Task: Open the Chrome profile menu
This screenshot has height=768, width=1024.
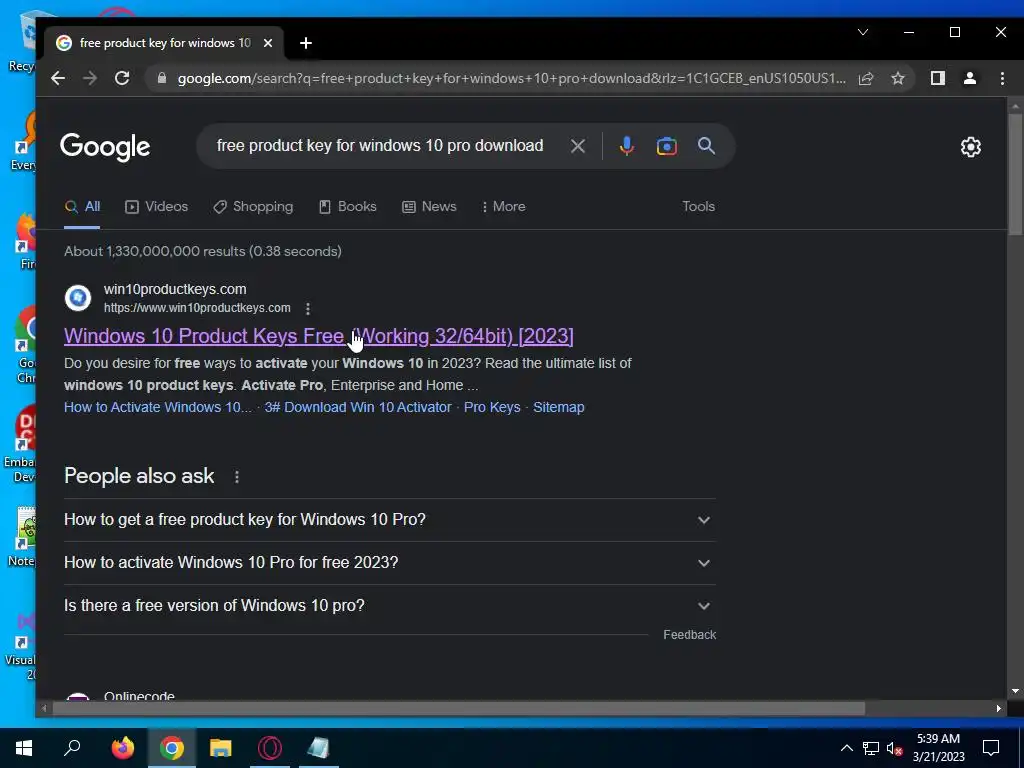Action: 970,78
